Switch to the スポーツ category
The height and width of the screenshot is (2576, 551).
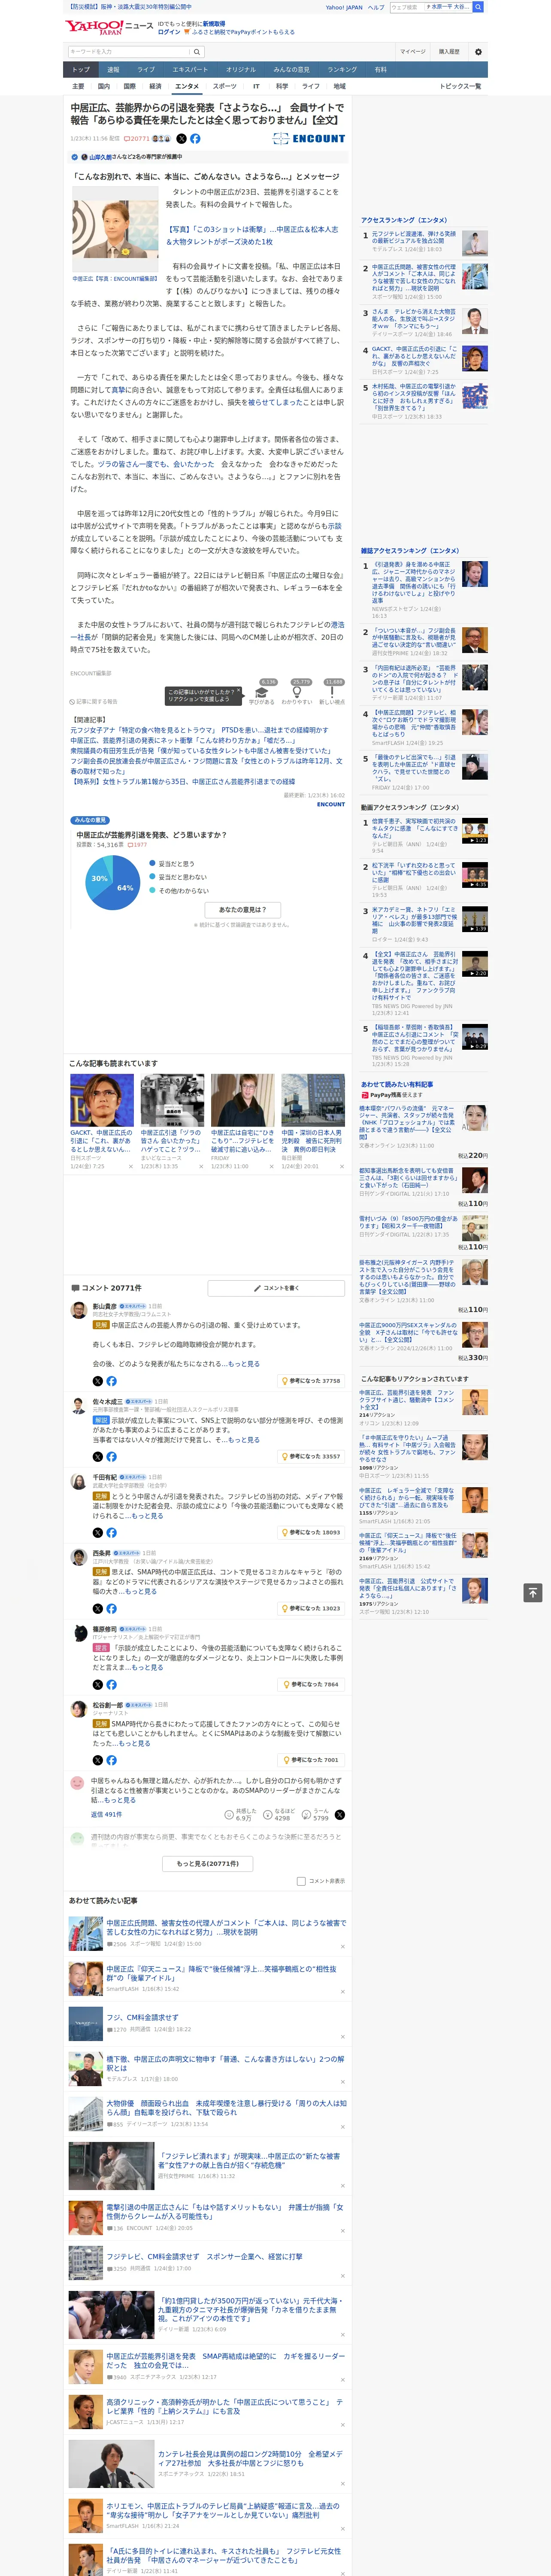225,86
